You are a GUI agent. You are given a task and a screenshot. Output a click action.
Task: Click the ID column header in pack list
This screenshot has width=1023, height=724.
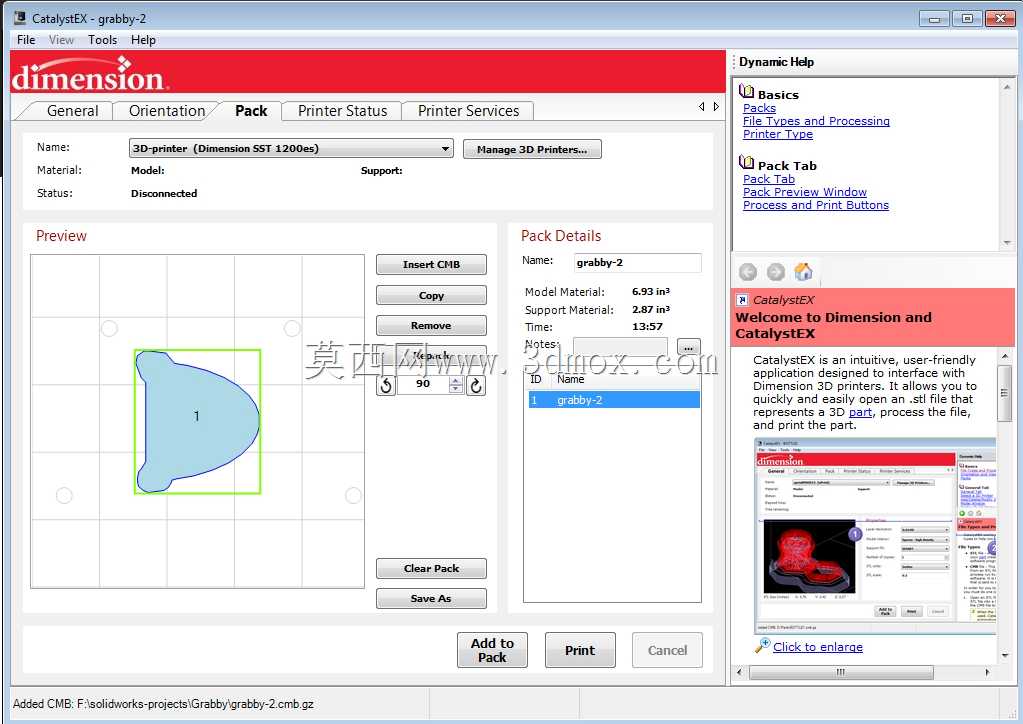pos(537,380)
